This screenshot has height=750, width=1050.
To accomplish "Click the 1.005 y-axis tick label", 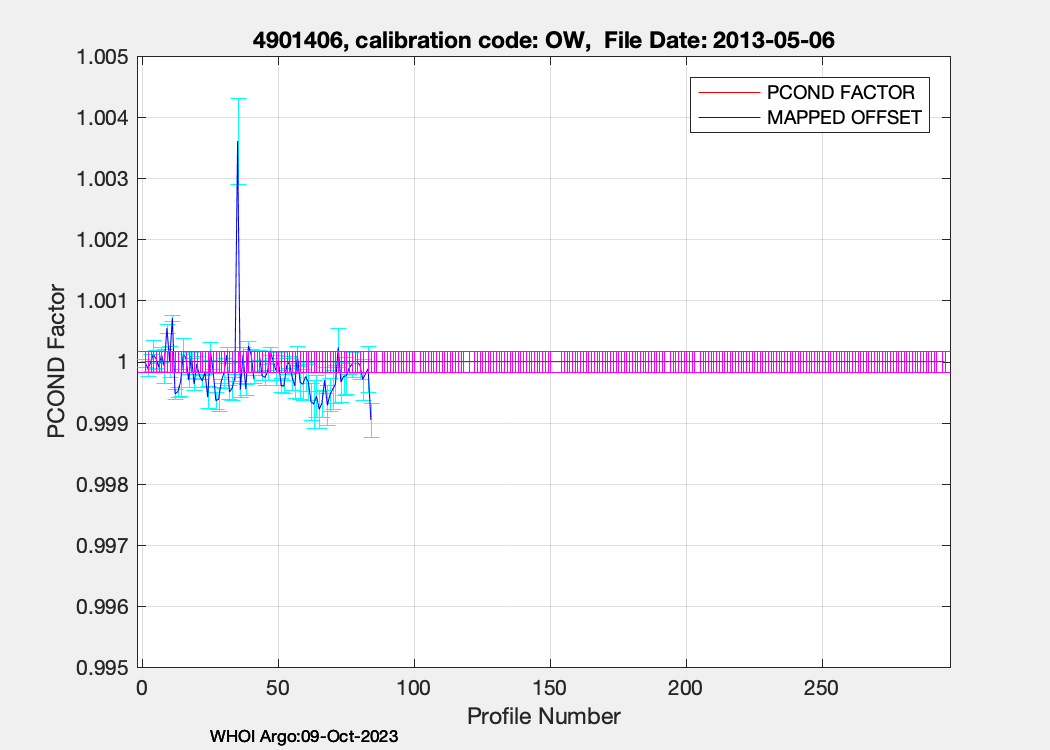I will 103,57.
